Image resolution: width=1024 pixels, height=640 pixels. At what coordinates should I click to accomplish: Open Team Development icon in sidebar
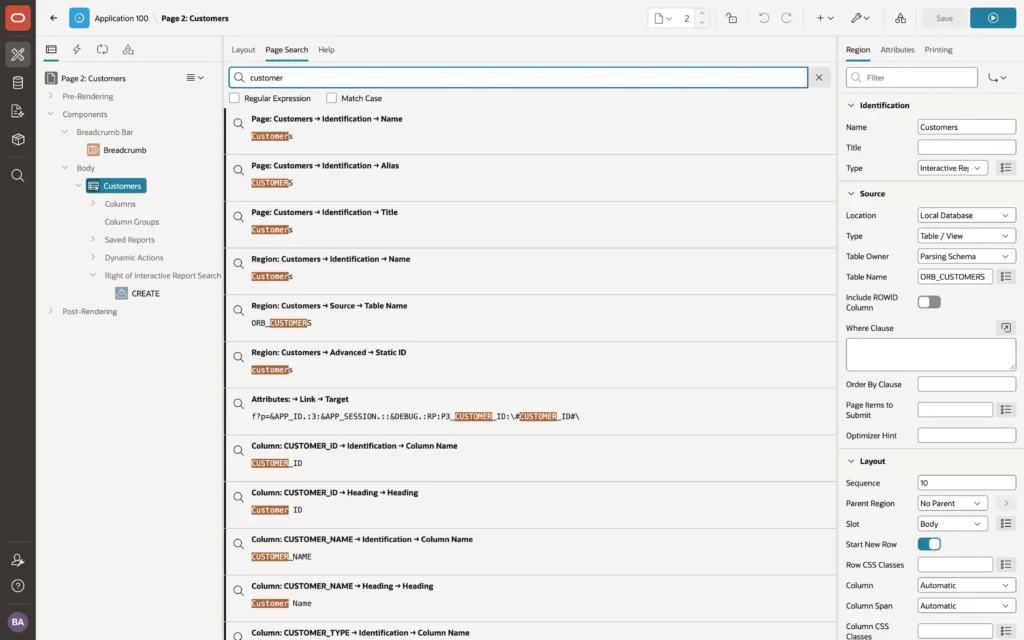click(x=18, y=111)
